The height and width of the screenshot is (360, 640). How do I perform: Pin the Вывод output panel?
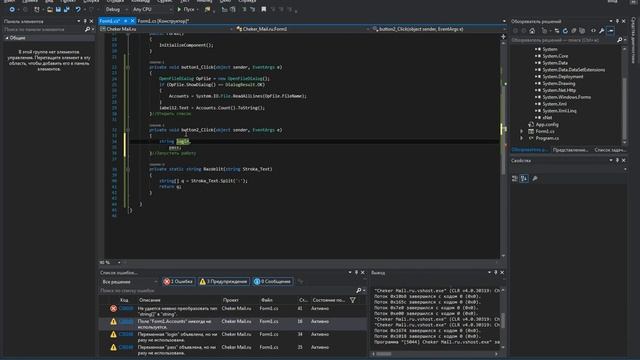[x=496, y=273]
